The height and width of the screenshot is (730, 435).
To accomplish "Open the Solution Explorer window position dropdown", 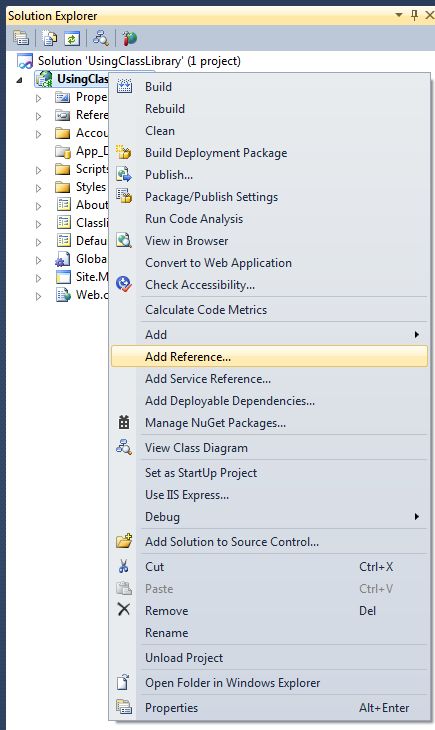I will pos(399,15).
